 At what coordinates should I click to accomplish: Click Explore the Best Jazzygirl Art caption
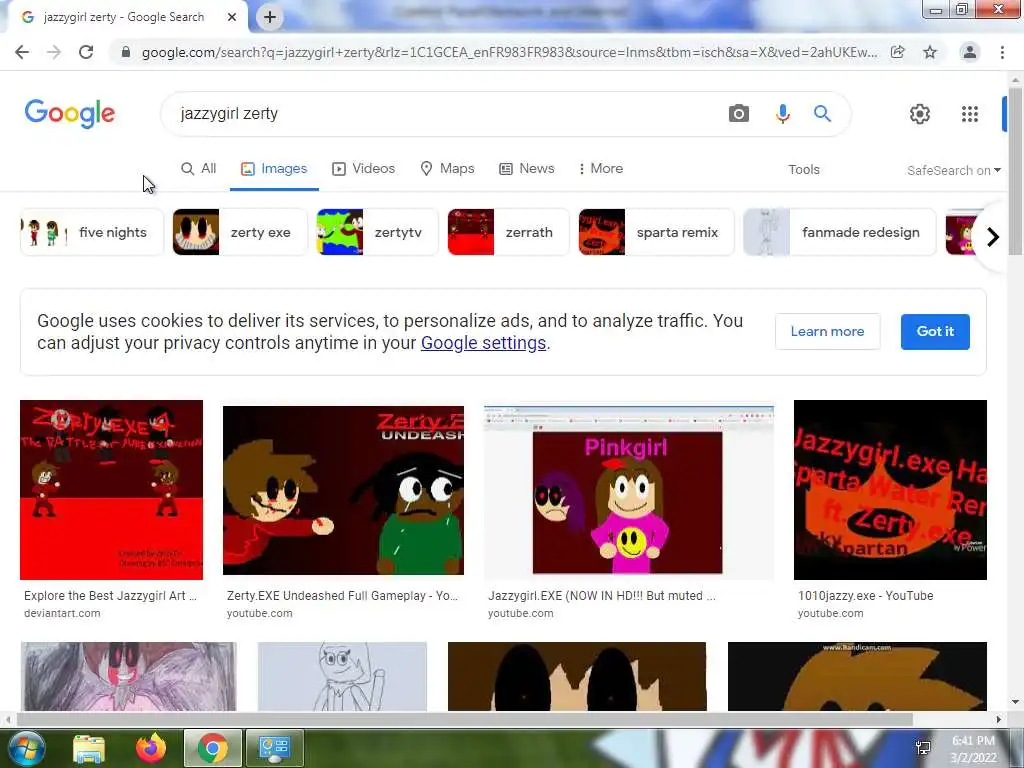coord(110,596)
